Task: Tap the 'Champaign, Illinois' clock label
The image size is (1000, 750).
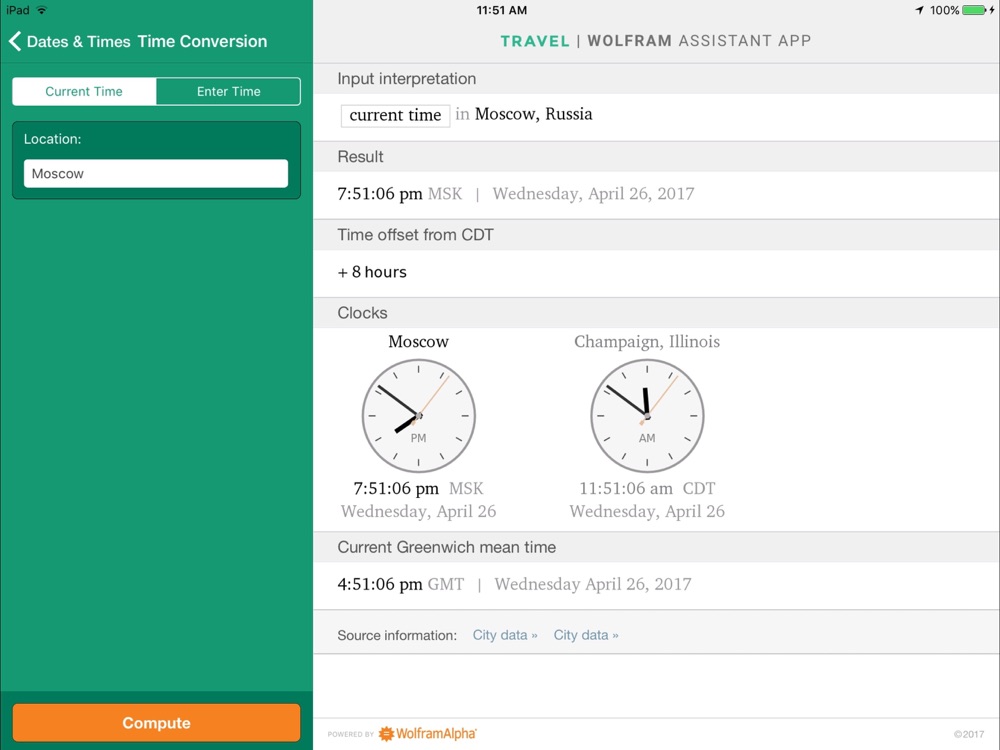Action: 647,342
